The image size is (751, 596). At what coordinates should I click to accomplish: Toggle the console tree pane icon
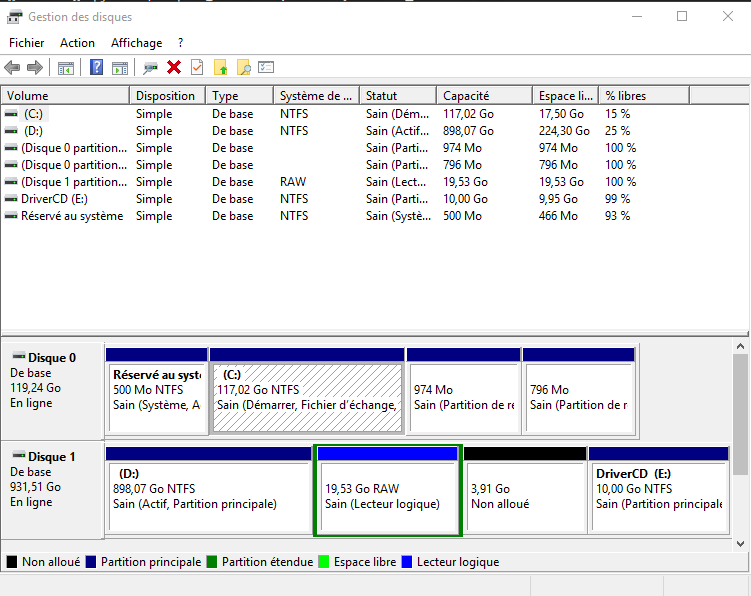point(66,68)
